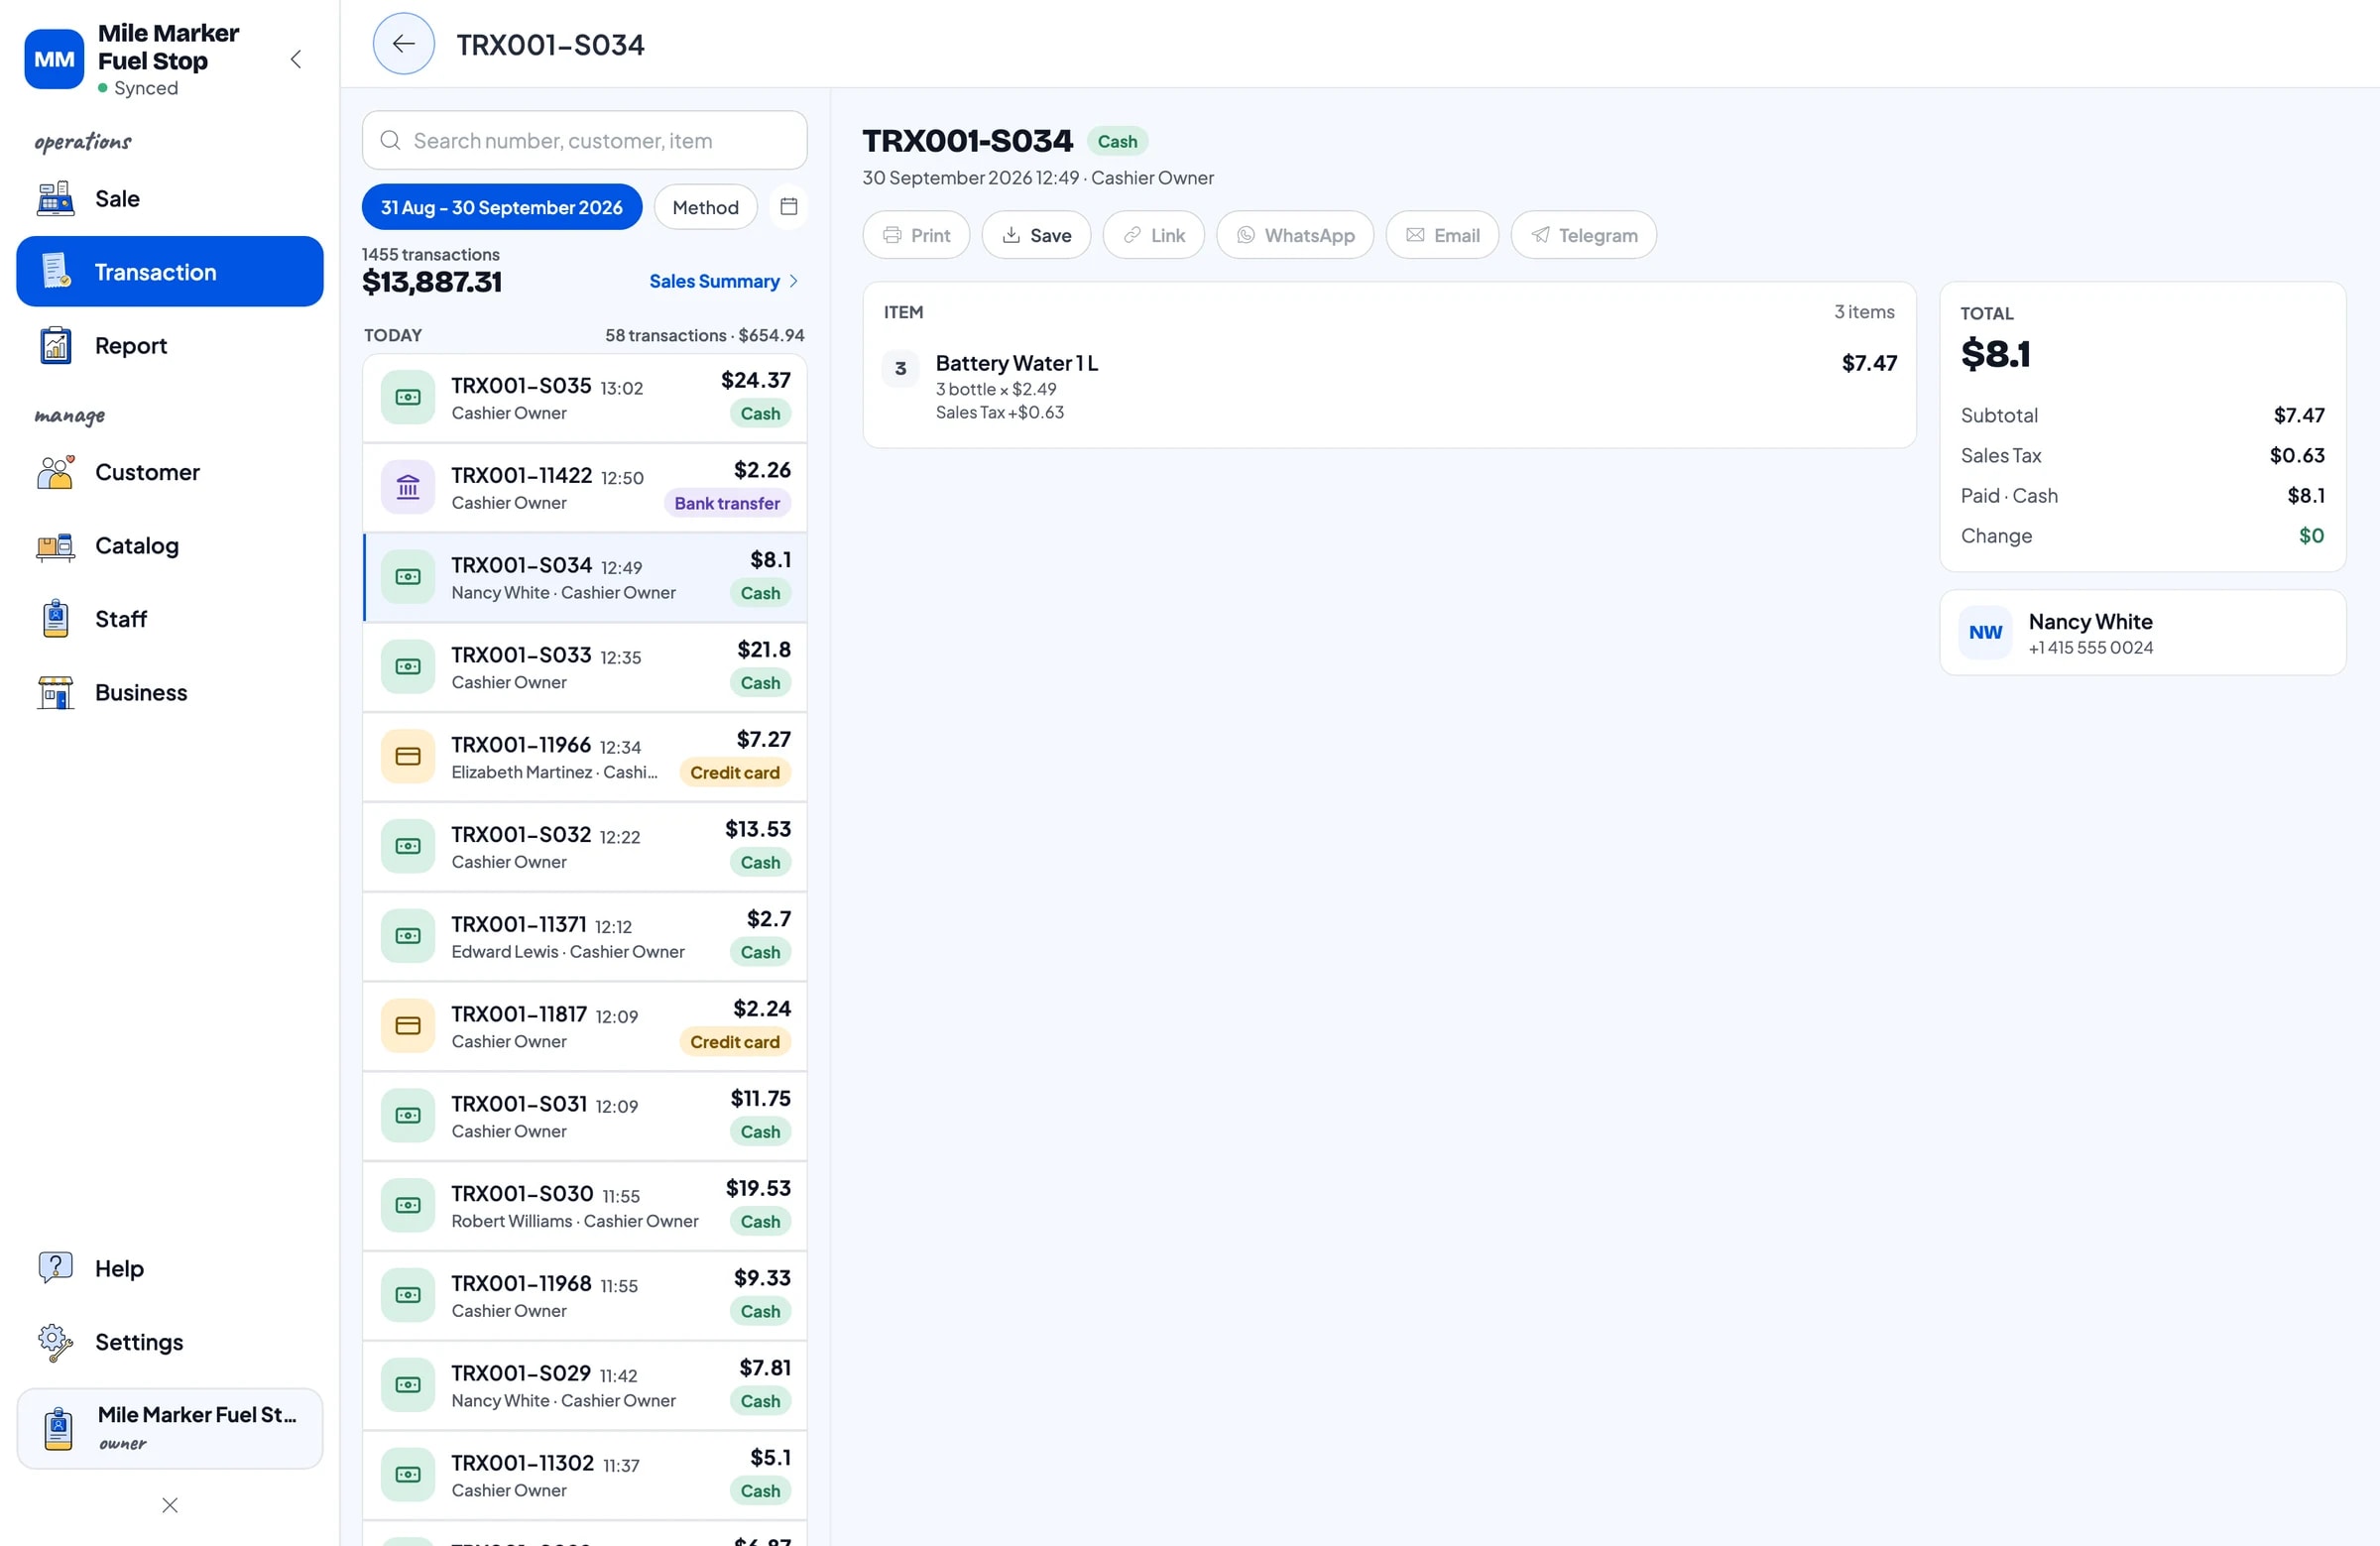2380x1546 pixels.
Task: Collapse the sidebar with the chevron
Action: pyautogui.click(x=296, y=59)
